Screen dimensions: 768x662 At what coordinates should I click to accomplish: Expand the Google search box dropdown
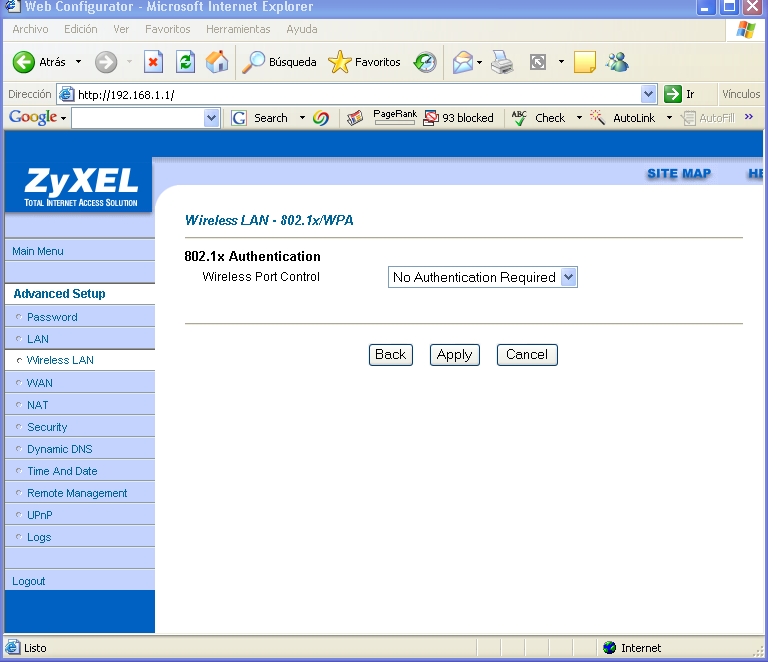click(211, 118)
